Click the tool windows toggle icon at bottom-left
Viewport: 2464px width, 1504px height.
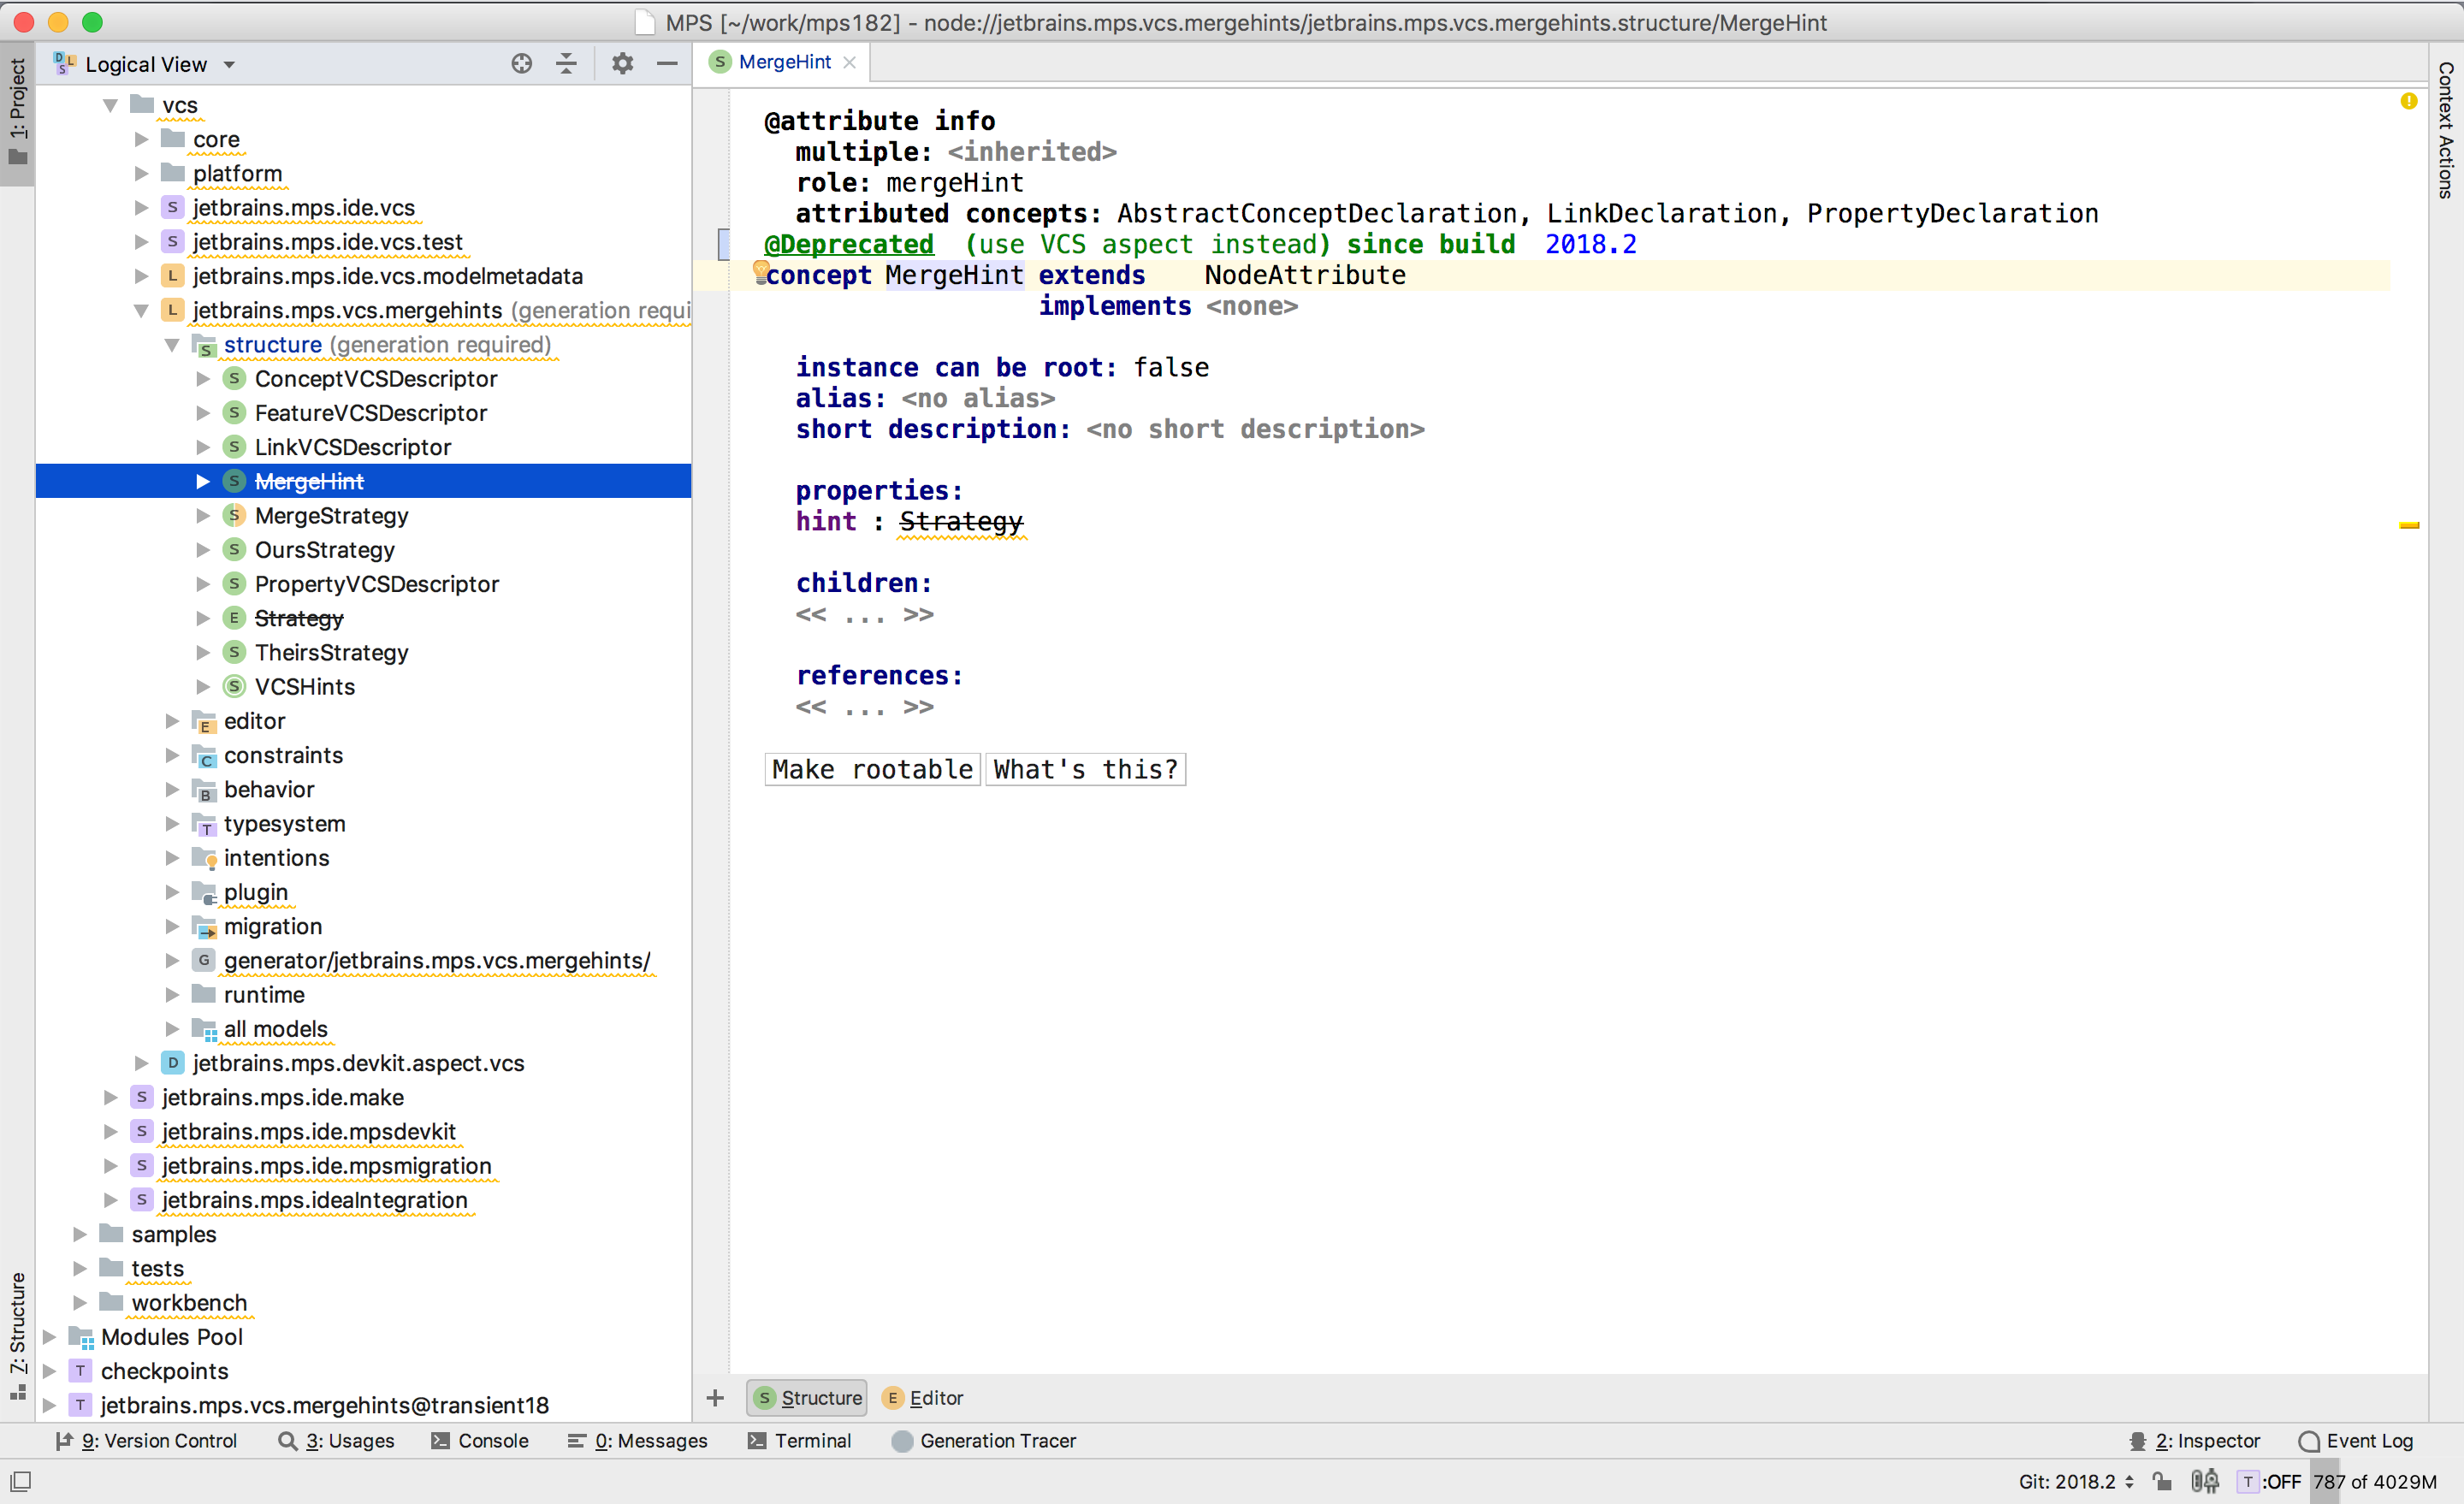tap(20, 1481)
